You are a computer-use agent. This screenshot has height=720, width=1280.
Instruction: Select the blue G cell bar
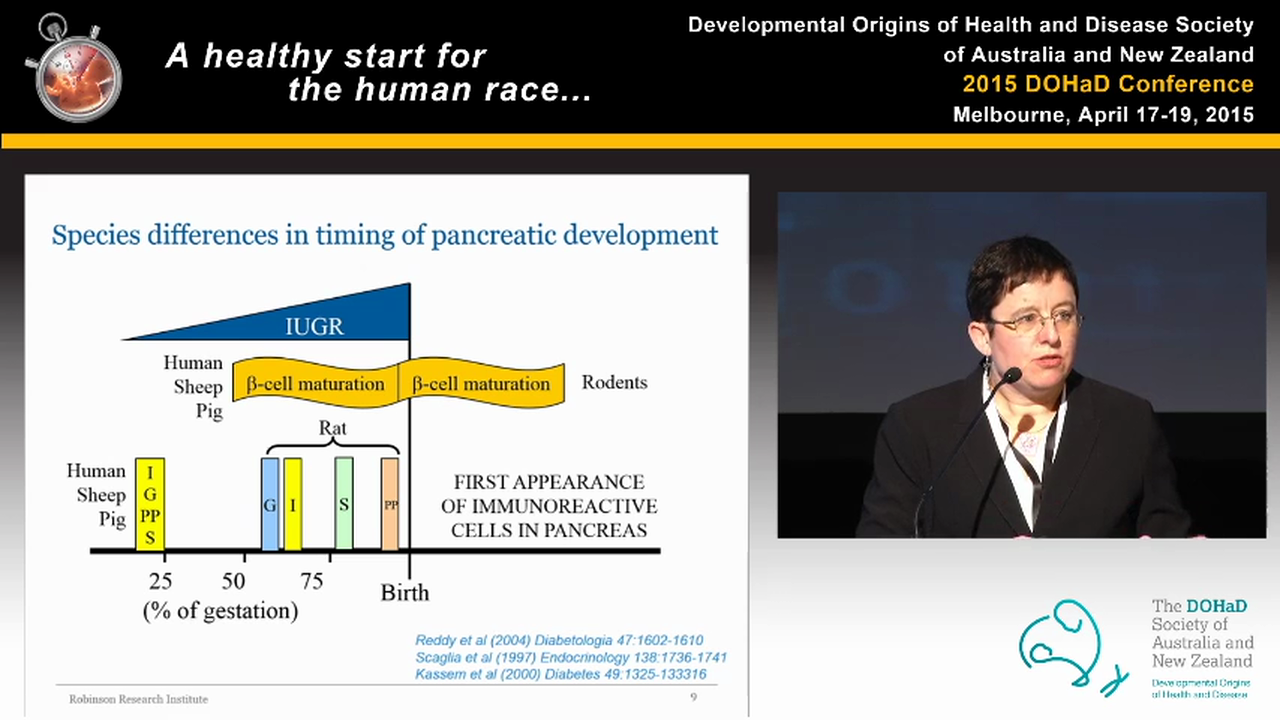[x=270, y=505]
